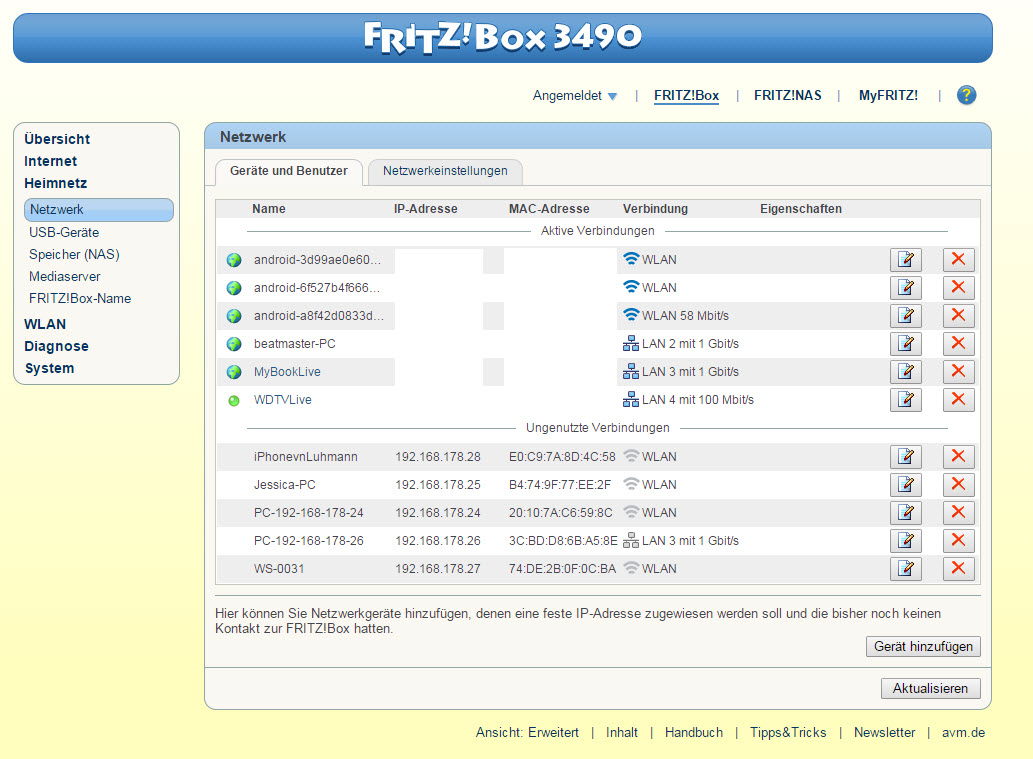Viewport: 1033px width, 759px height.
Task: Click the WDTVLive device name link
Action: tap(283, 400)
